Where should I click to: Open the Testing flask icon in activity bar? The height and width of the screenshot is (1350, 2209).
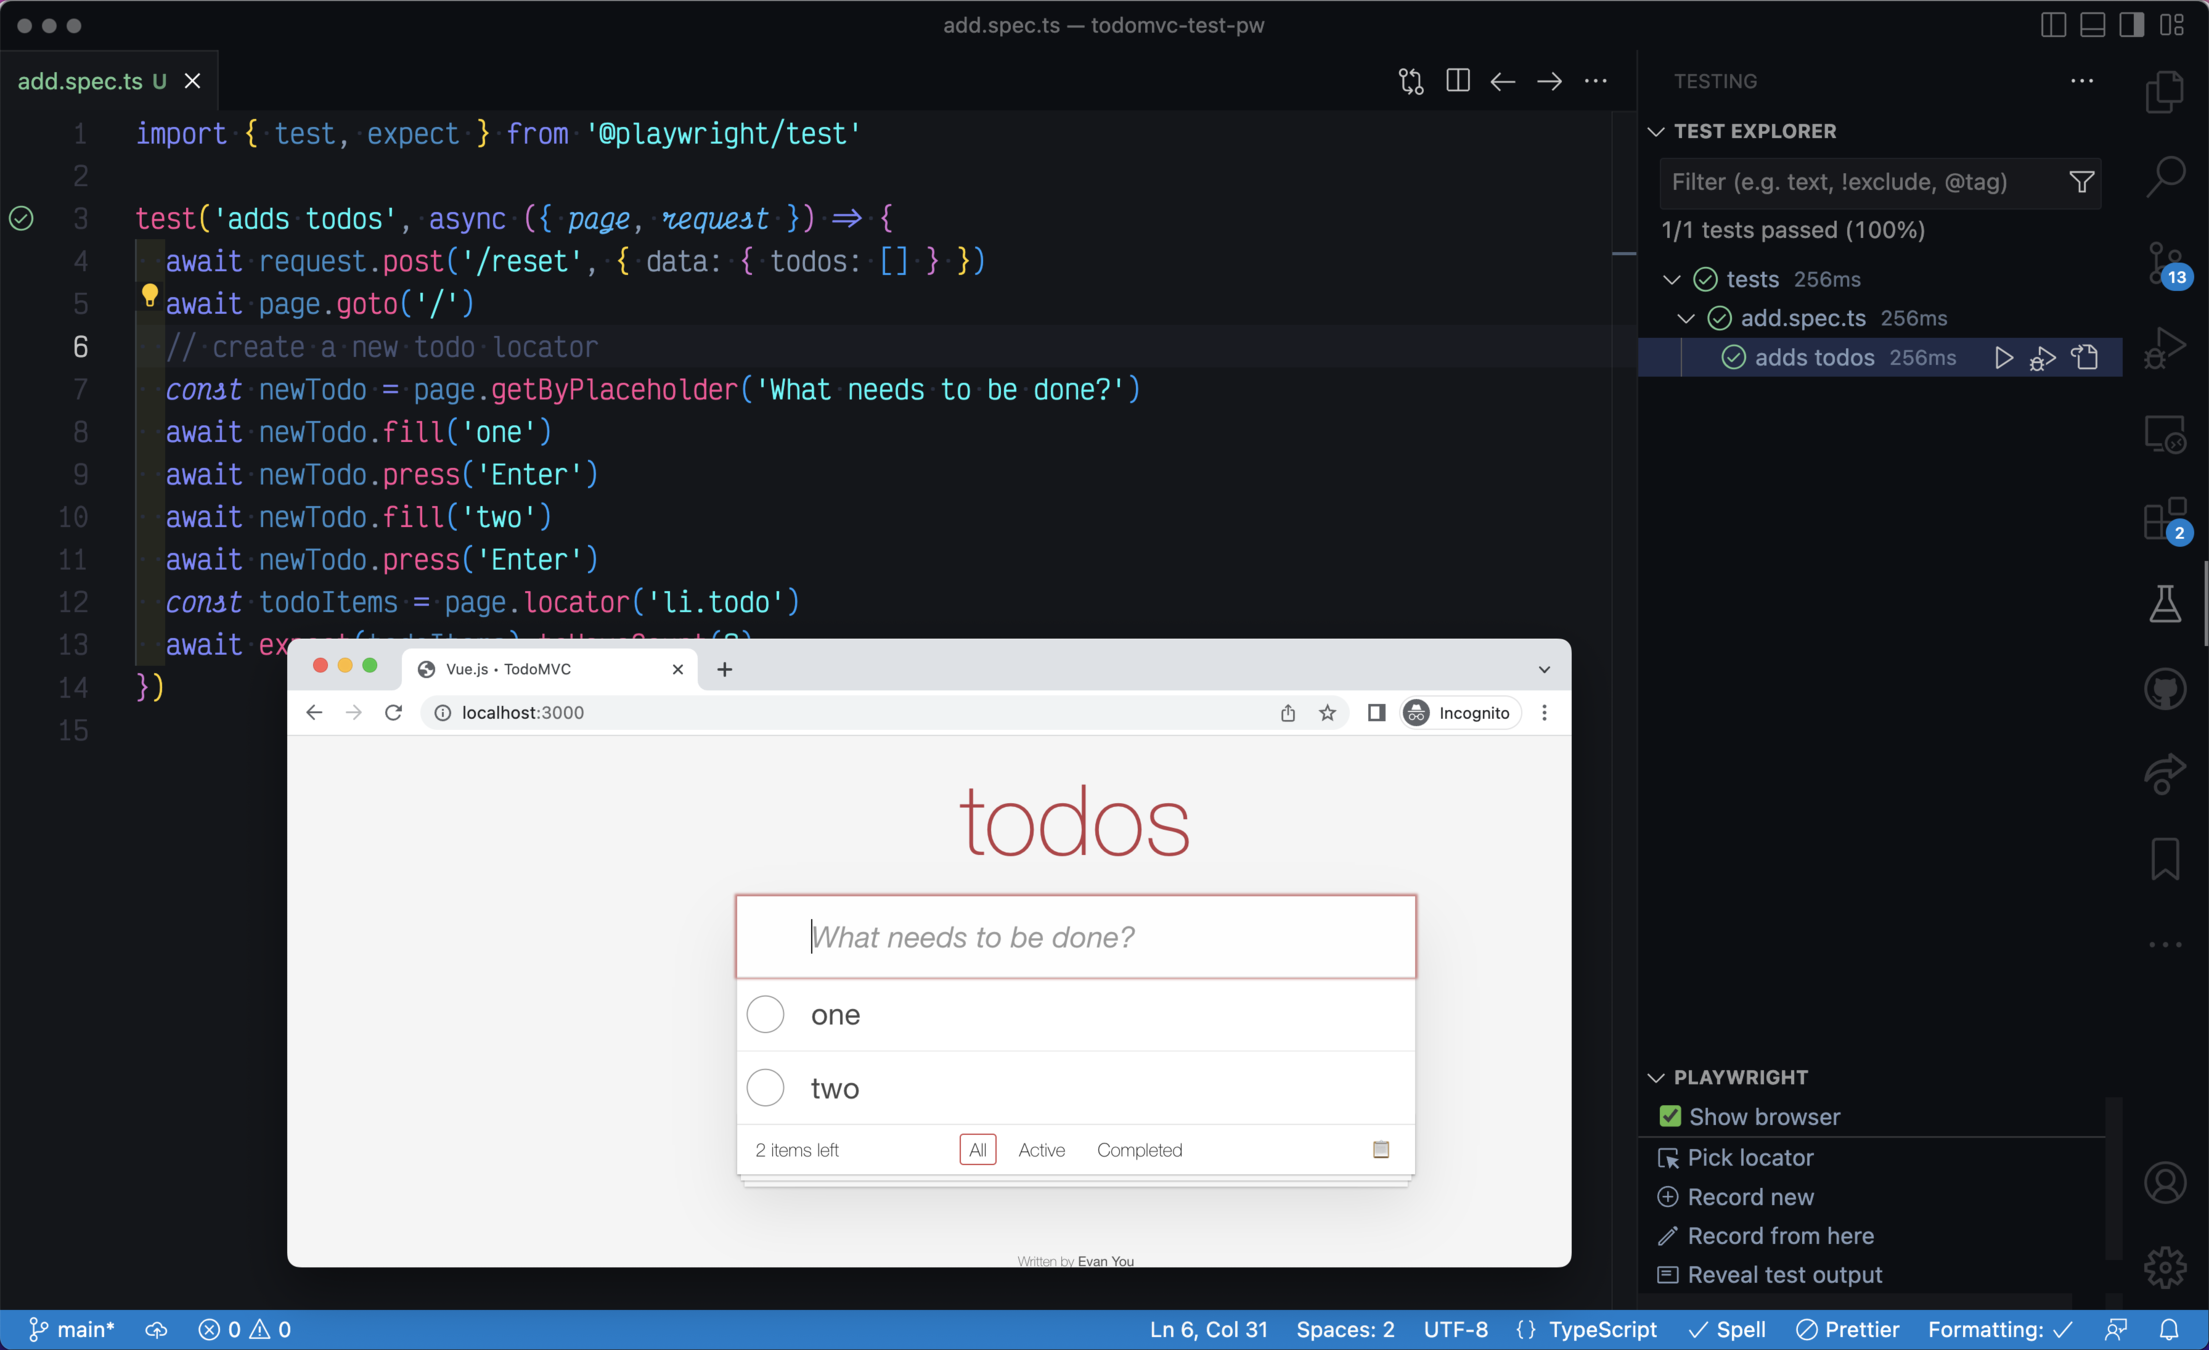2165,604
